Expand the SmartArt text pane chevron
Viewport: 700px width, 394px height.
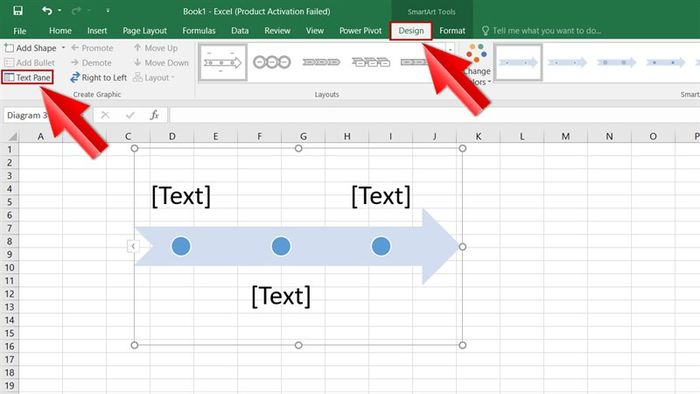tap(133, 246)
